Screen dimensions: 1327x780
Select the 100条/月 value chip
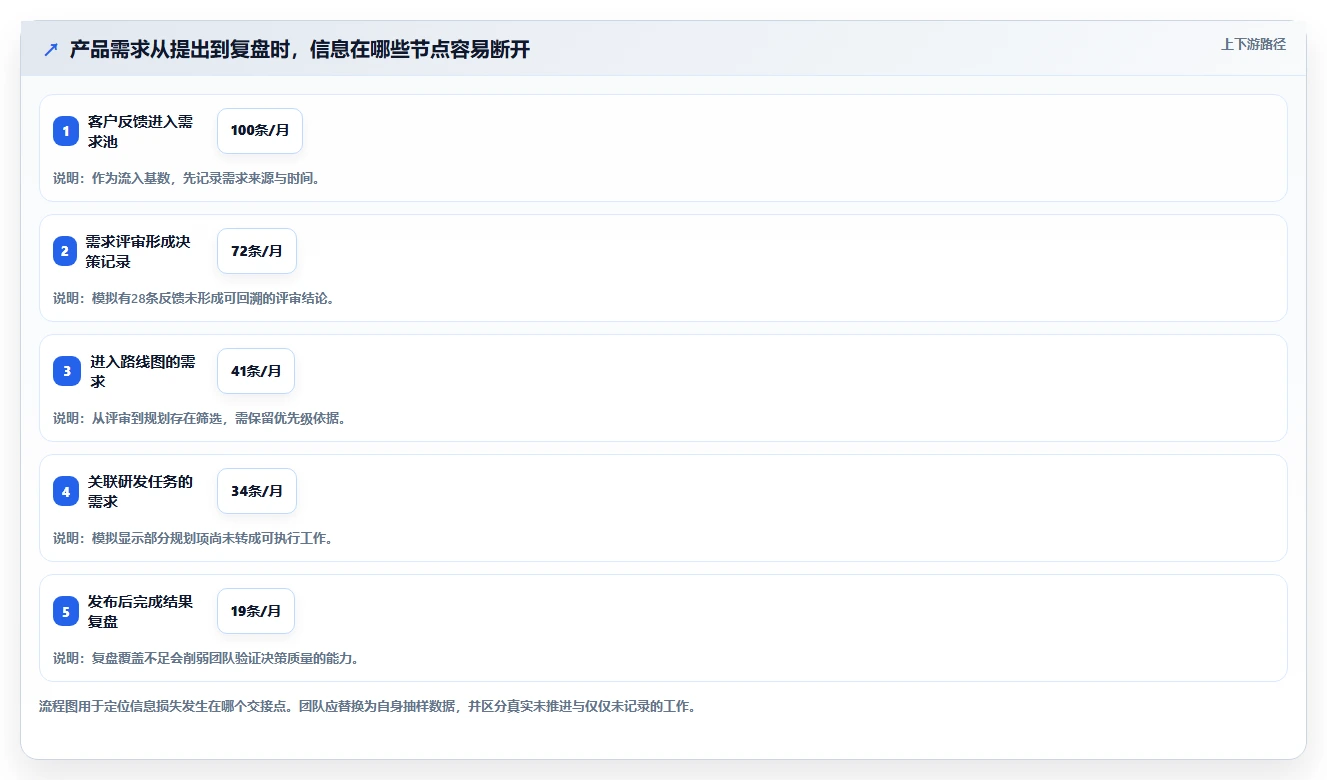click(x=260, y=131)
